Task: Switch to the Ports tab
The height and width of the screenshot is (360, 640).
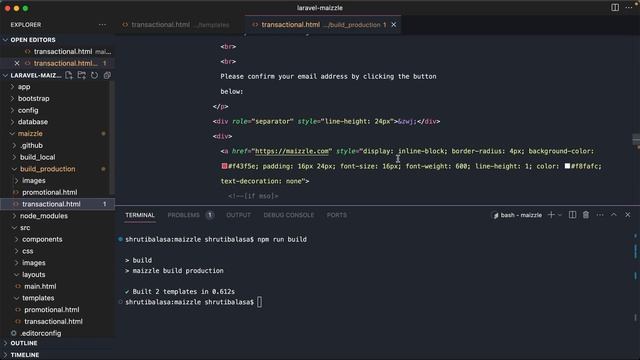Action: click(336, 215)
